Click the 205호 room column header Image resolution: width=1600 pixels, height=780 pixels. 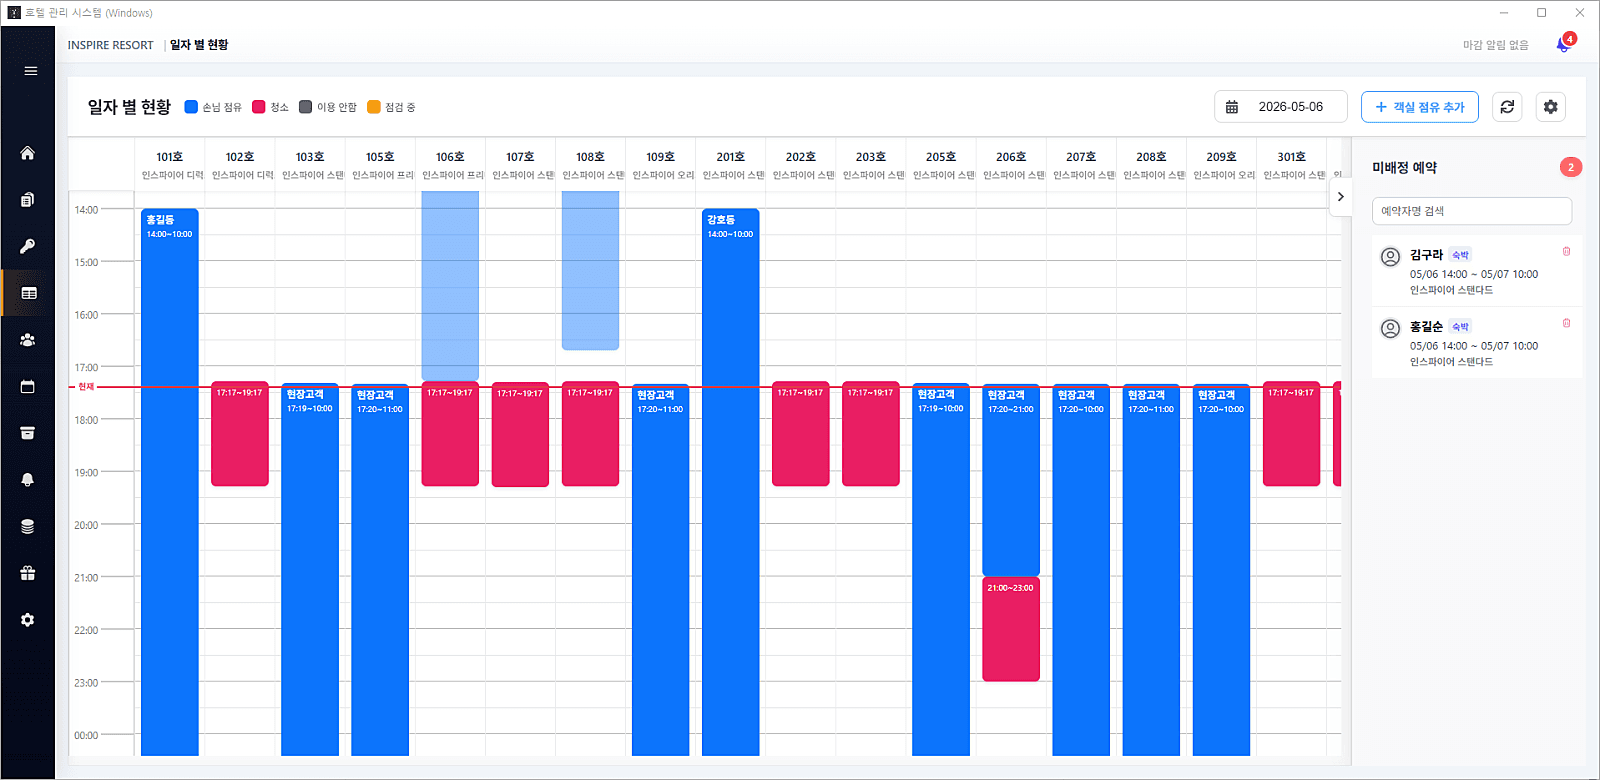[x=941, y=165]
